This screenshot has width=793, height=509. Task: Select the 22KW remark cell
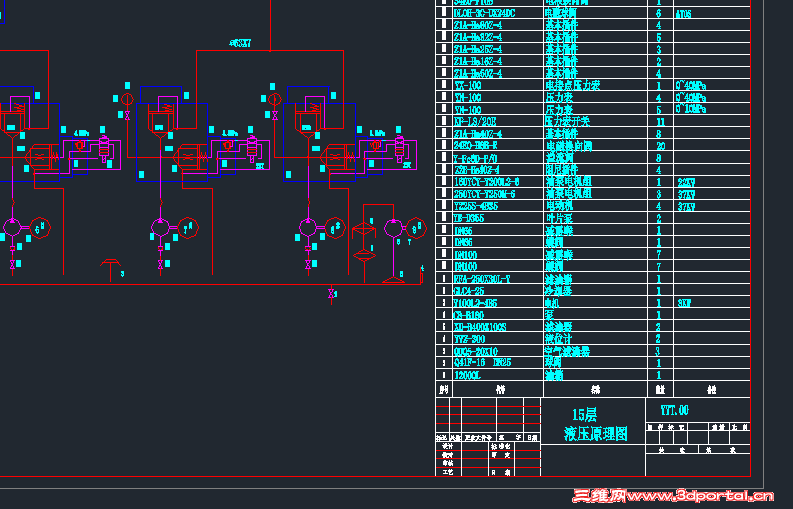coord(686,182)
